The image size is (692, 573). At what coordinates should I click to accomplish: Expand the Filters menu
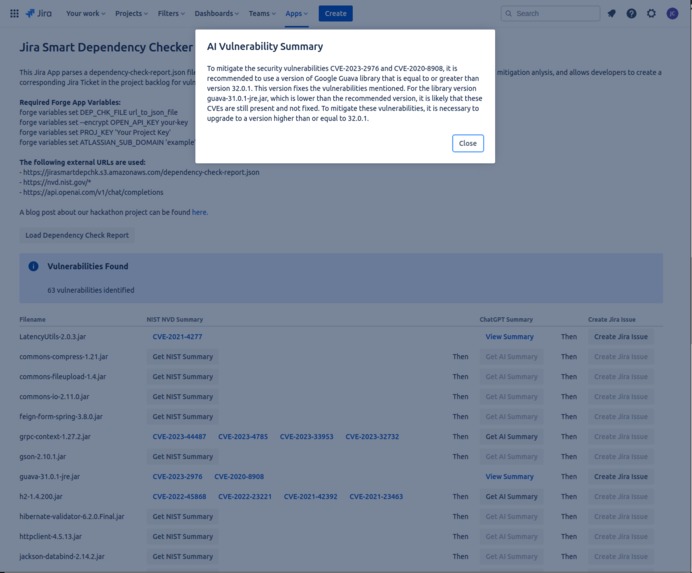click(x=171, y=14)
